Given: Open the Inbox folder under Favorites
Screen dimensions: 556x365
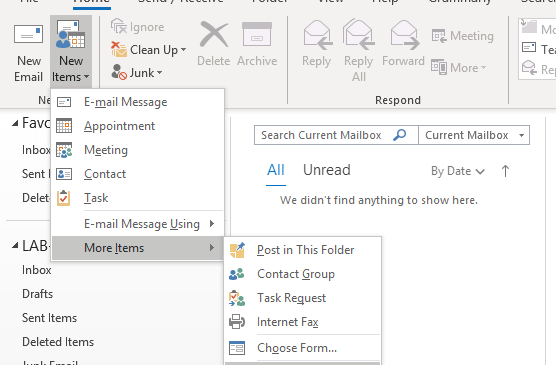Looking at the screenshot, I should pos(36,150).
